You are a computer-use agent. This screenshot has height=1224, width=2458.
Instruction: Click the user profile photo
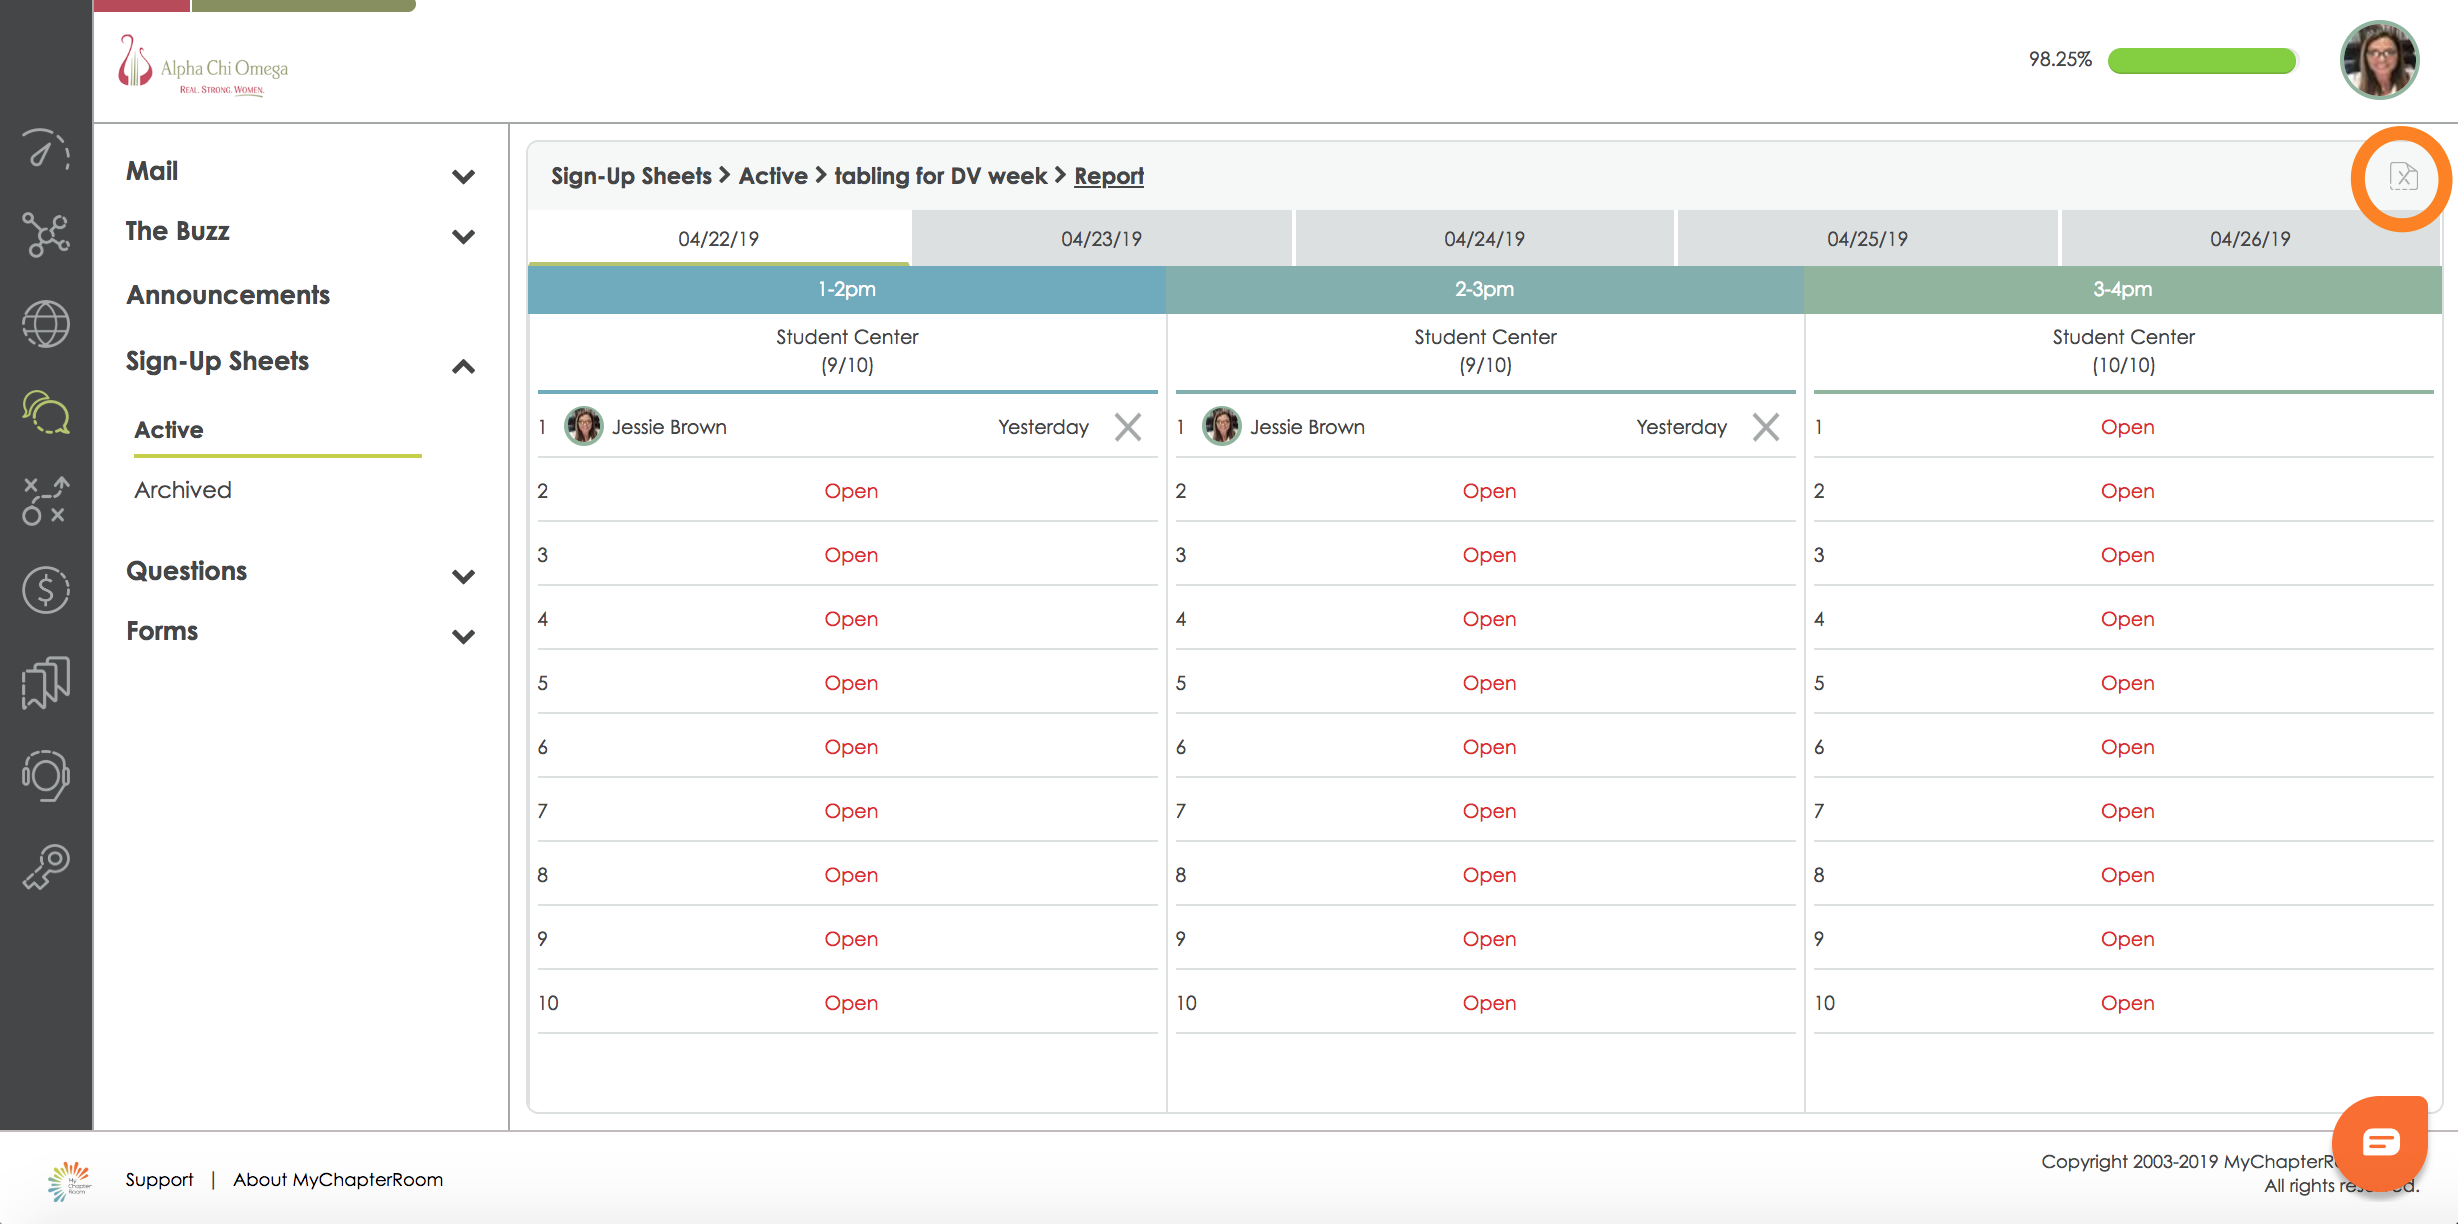click(x=2379, y=60)
